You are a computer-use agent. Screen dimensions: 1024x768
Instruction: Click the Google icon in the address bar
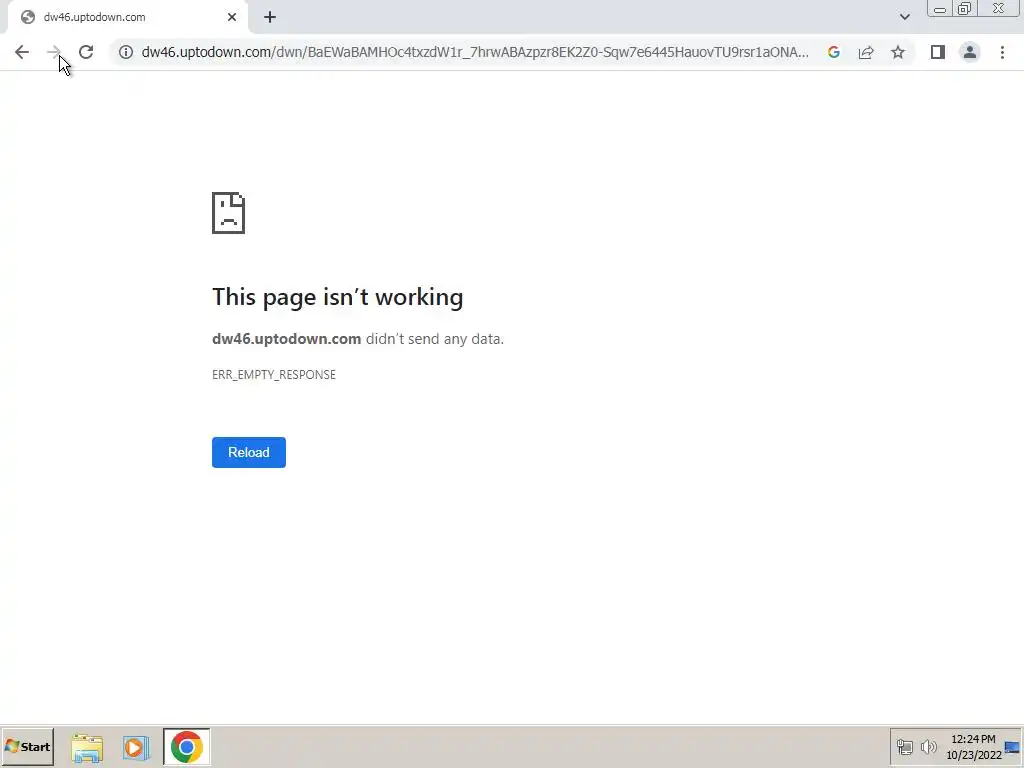coord(834,52)
